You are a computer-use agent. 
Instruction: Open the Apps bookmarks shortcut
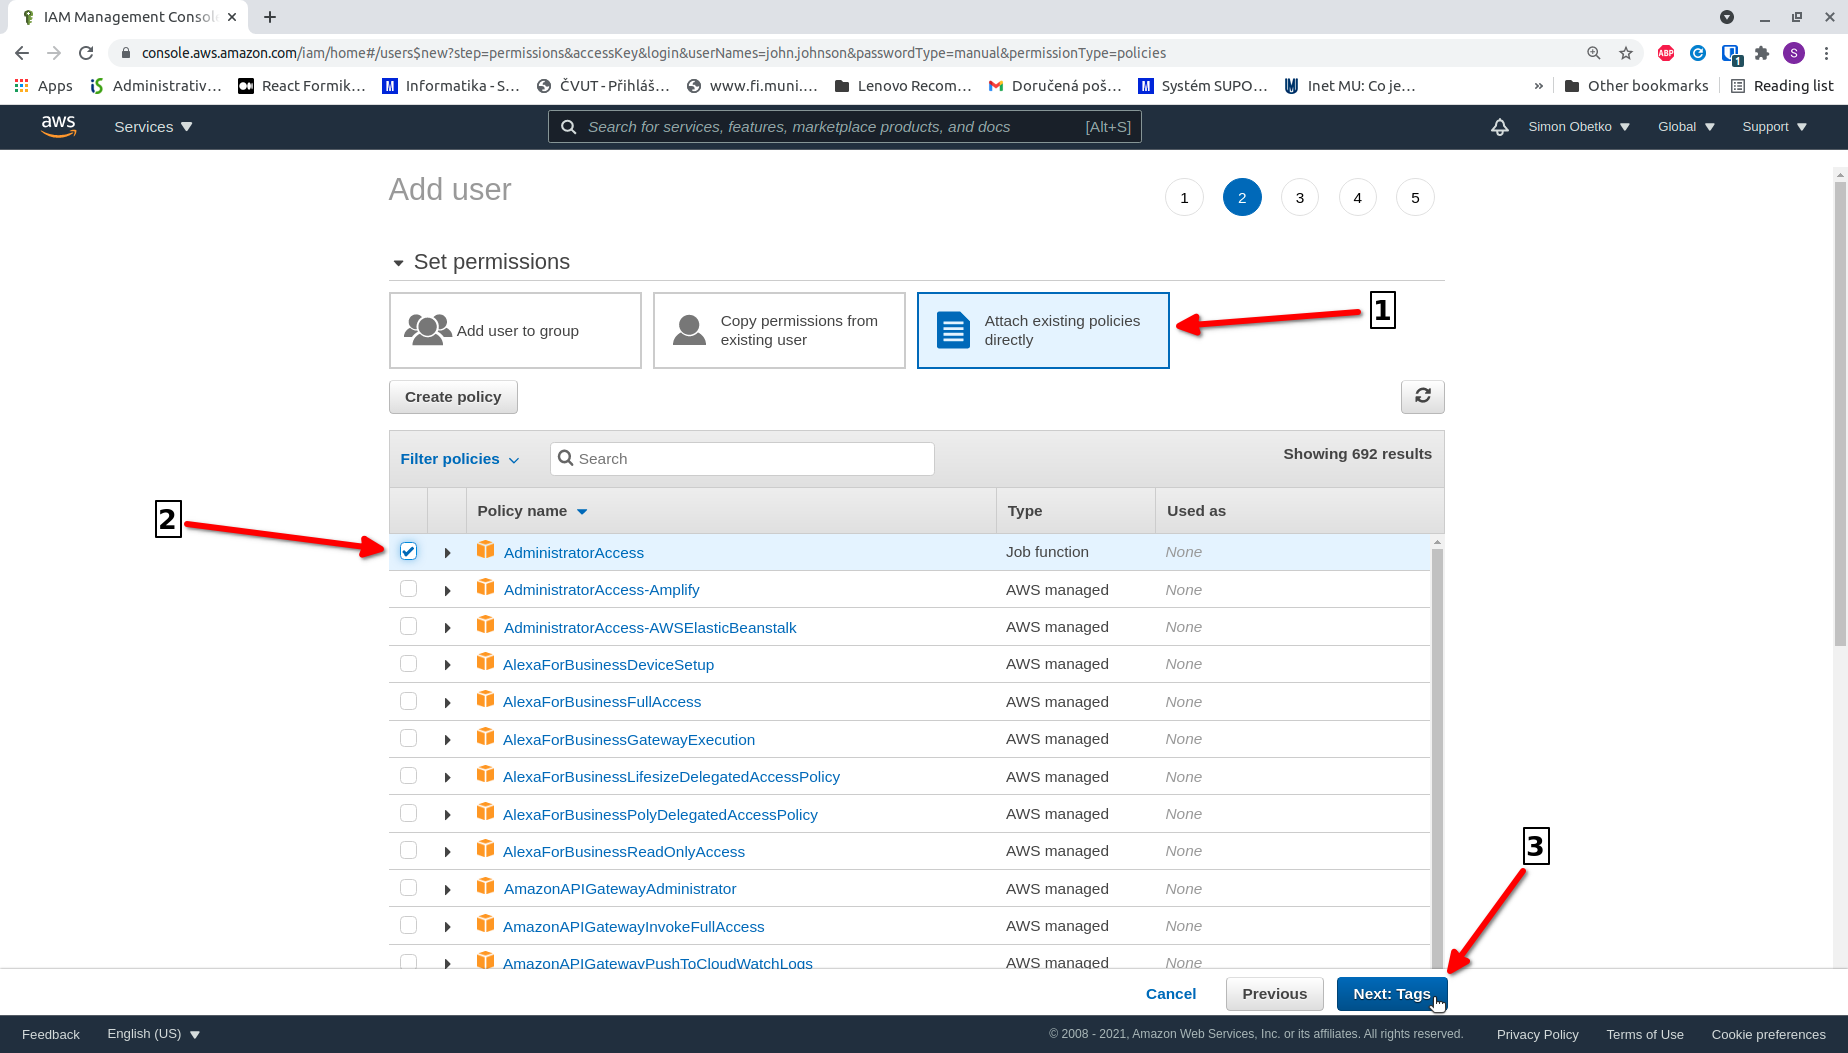43,86
